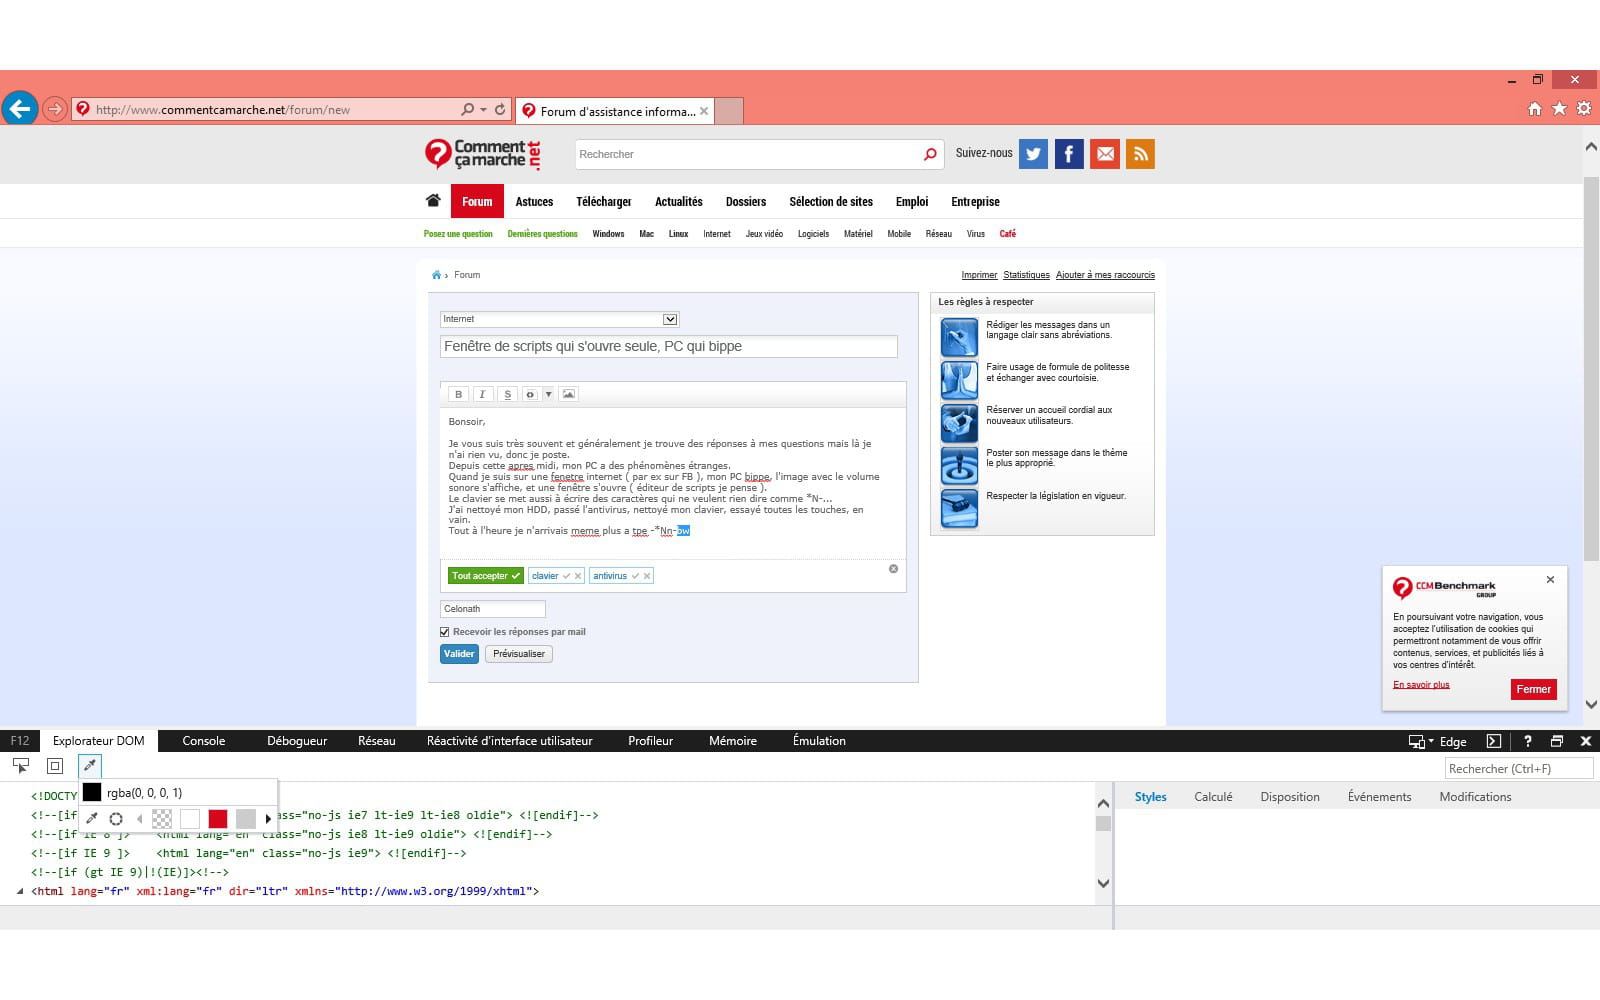
Task: Click the select element tool in DOM Explorer
Action: point(21,766)
